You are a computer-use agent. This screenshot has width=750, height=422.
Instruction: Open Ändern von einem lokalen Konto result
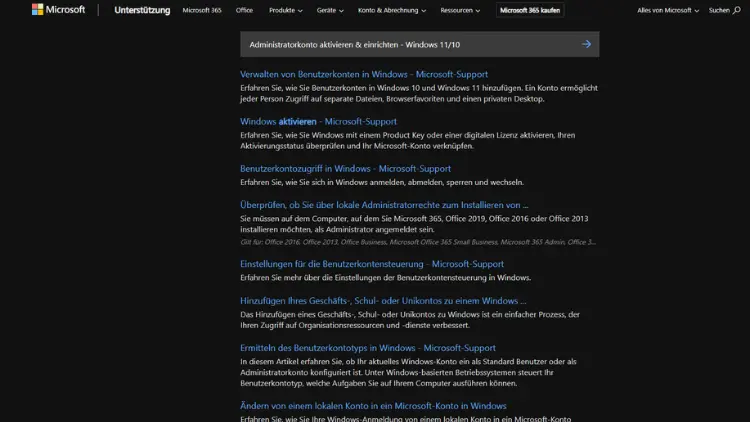(373, 406)
